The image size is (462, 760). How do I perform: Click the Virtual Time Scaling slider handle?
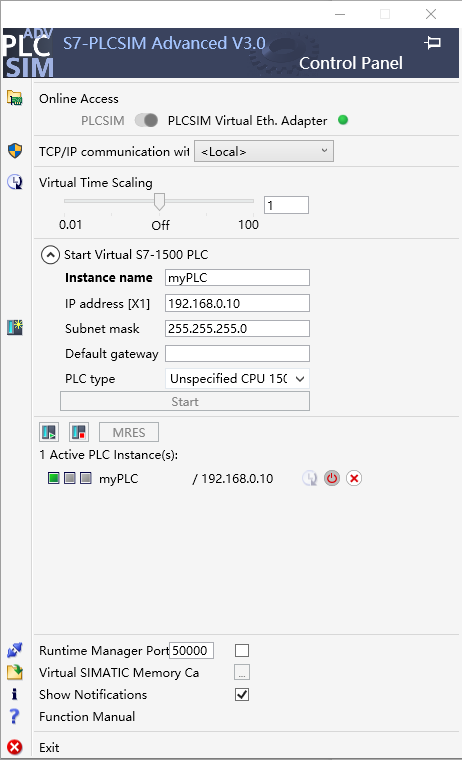[x=159, y=202]
